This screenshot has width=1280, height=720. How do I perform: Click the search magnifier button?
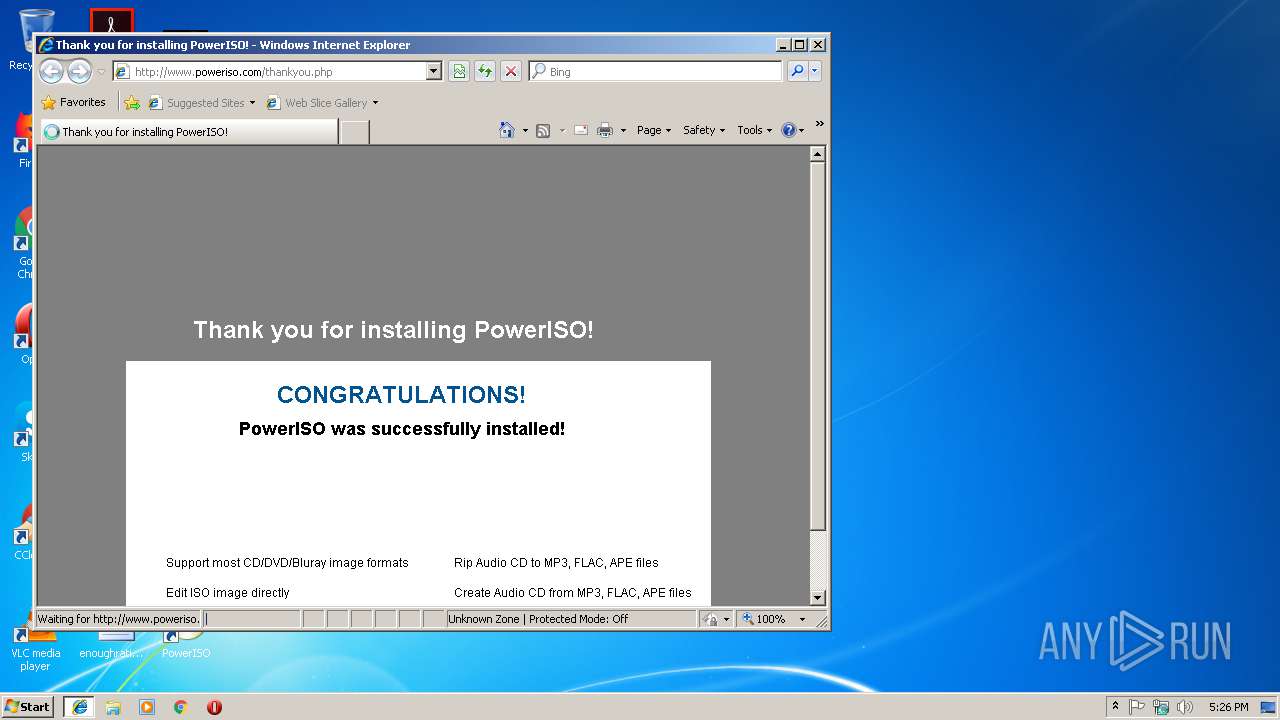coord(797,71)
